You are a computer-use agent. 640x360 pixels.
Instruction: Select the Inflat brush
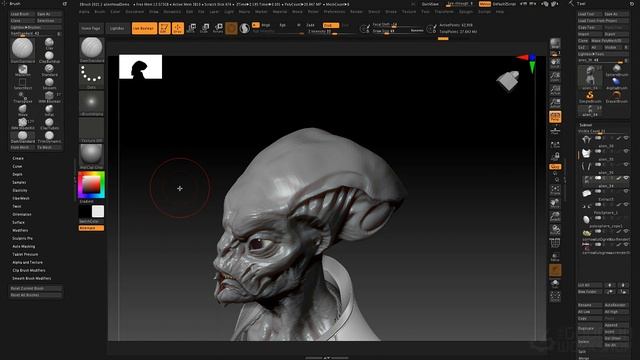click(x=49, y=110)
